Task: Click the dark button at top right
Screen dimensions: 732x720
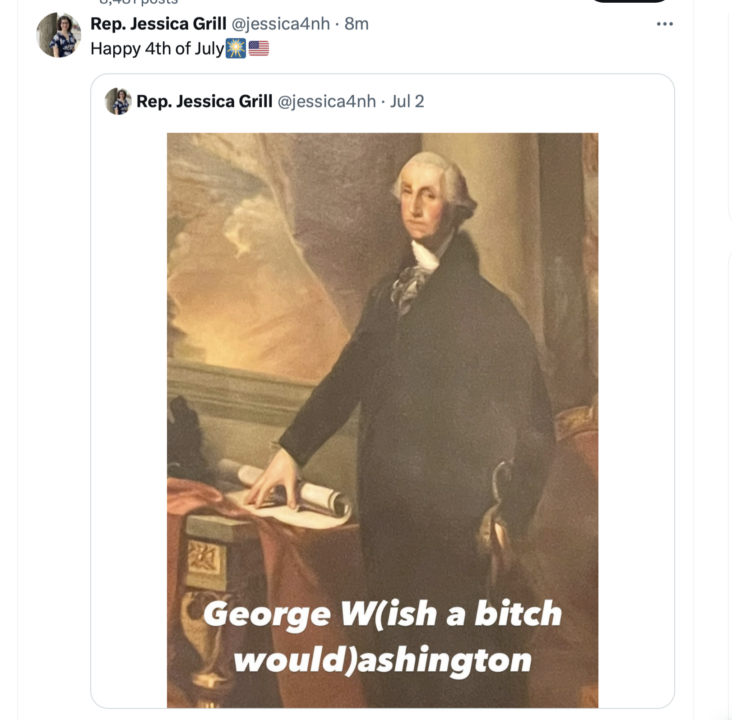Action: [x=629, y=1]
